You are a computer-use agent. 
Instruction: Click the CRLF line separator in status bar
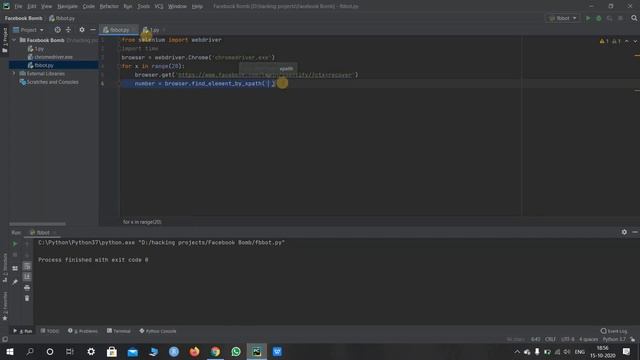[x=550, y=339]
